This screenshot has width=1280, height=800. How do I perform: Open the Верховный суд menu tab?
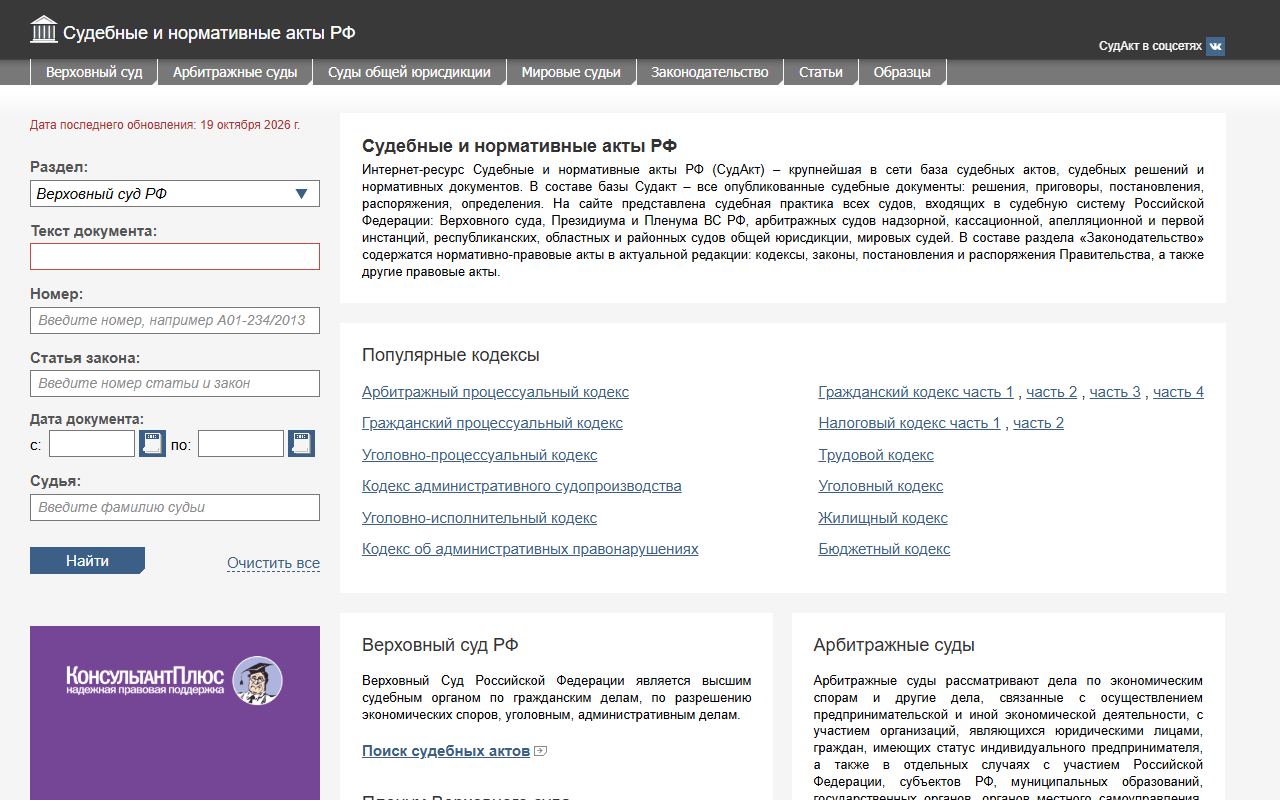[94, 72]
